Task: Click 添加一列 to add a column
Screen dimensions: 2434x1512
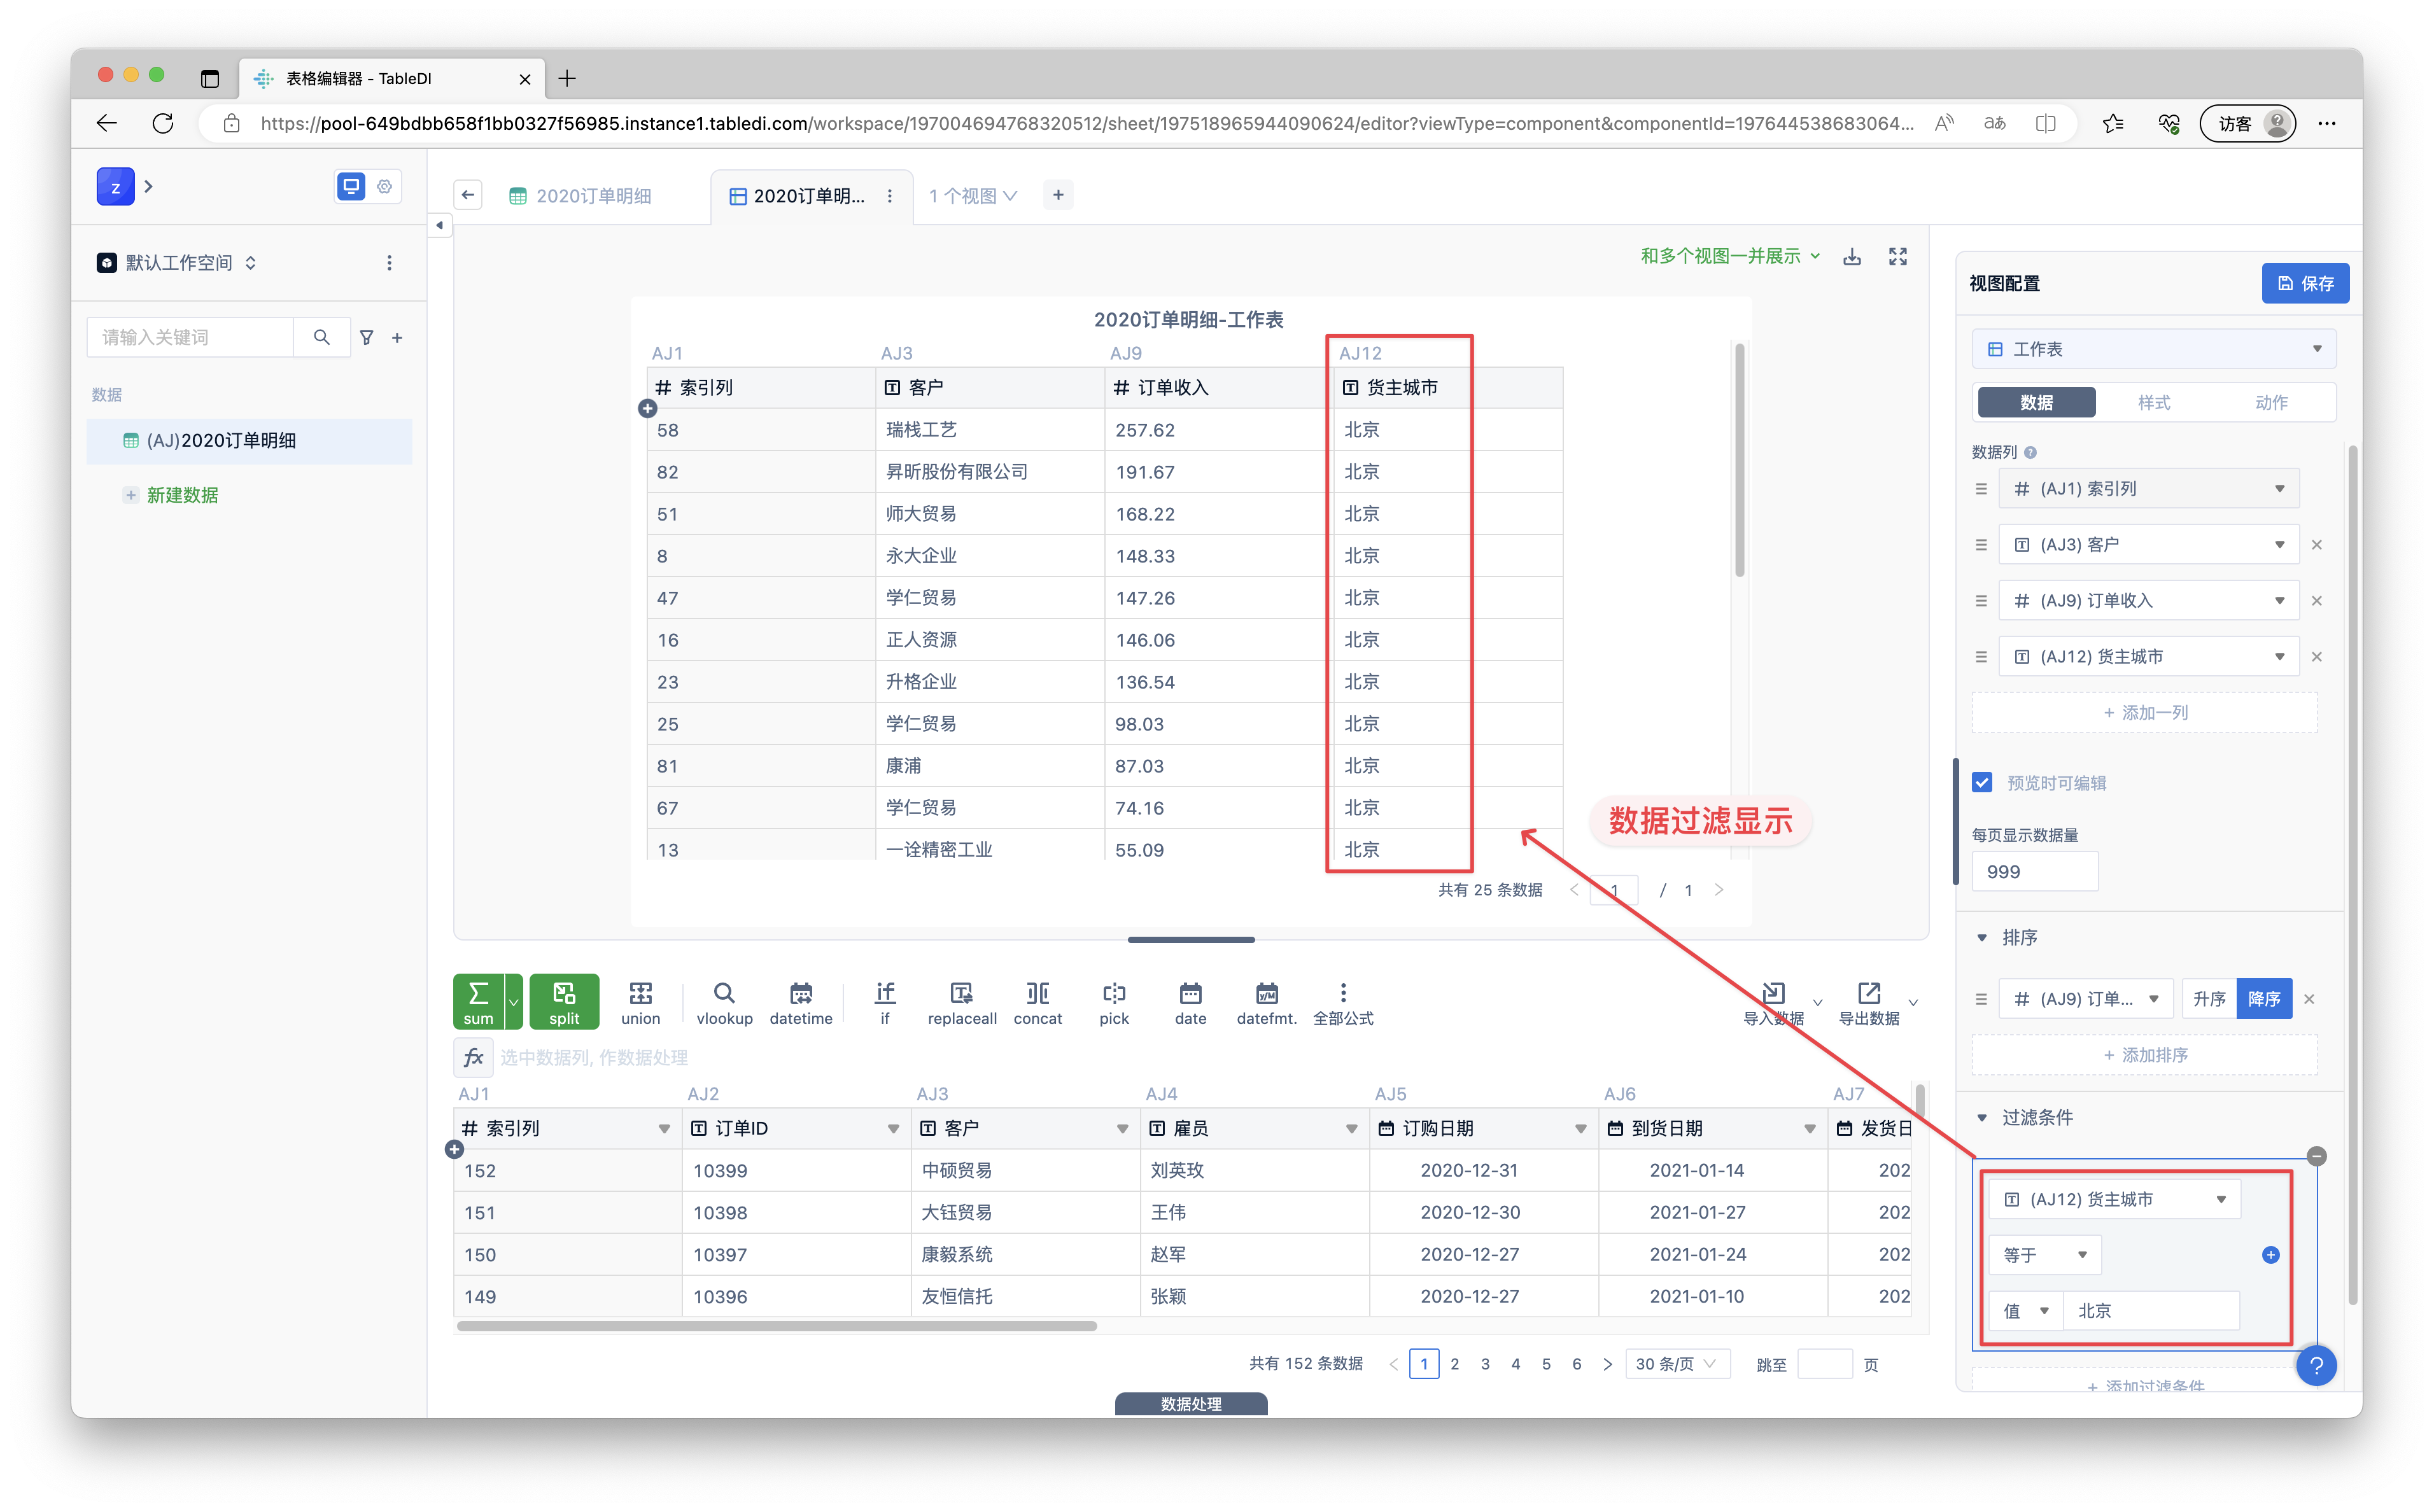Action: pos(2145,713)
